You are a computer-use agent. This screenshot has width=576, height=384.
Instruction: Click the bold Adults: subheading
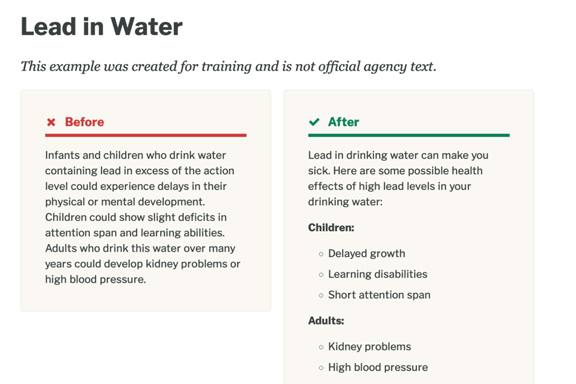(326, 321)
